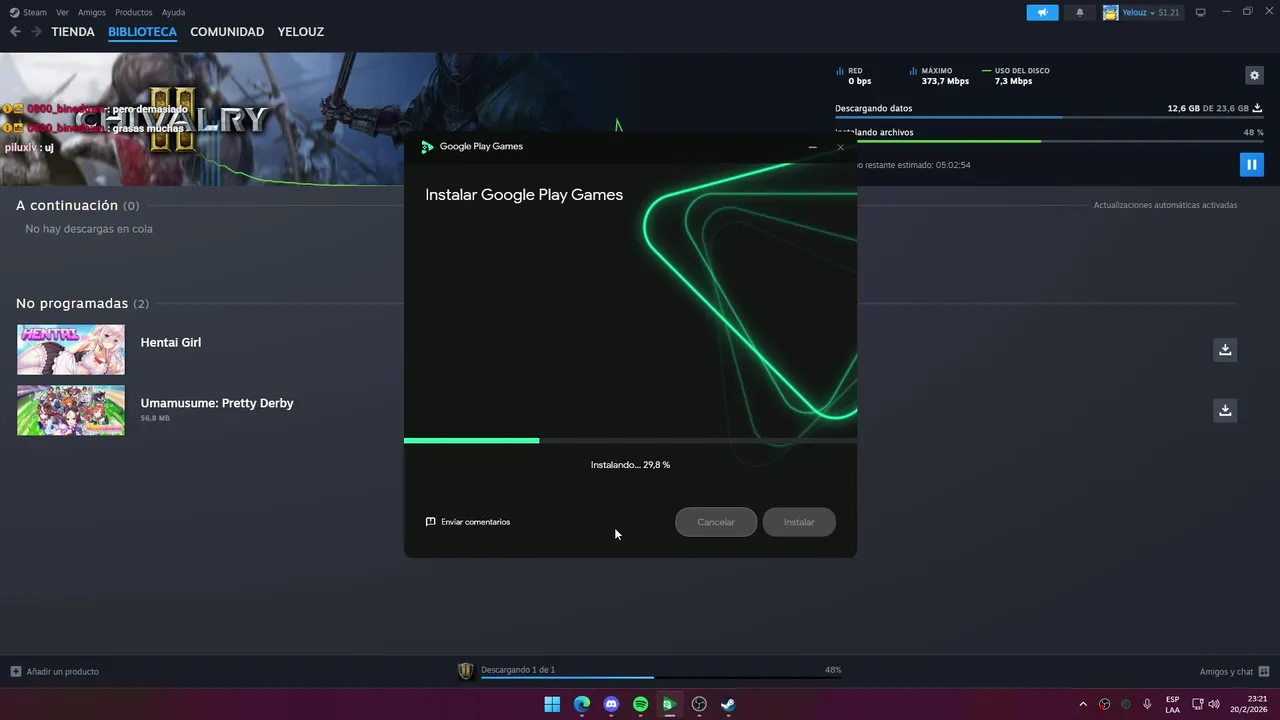
Task: Click the Google Play Games logo icon
Action: pyautogui.click(x=428, y=147)
